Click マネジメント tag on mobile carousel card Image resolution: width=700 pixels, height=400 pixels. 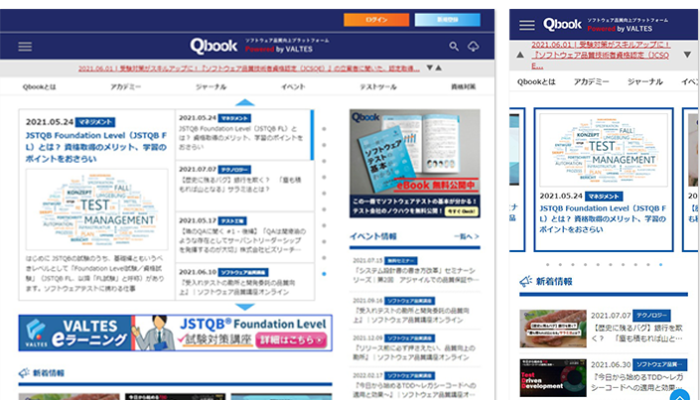click(604, 196)
